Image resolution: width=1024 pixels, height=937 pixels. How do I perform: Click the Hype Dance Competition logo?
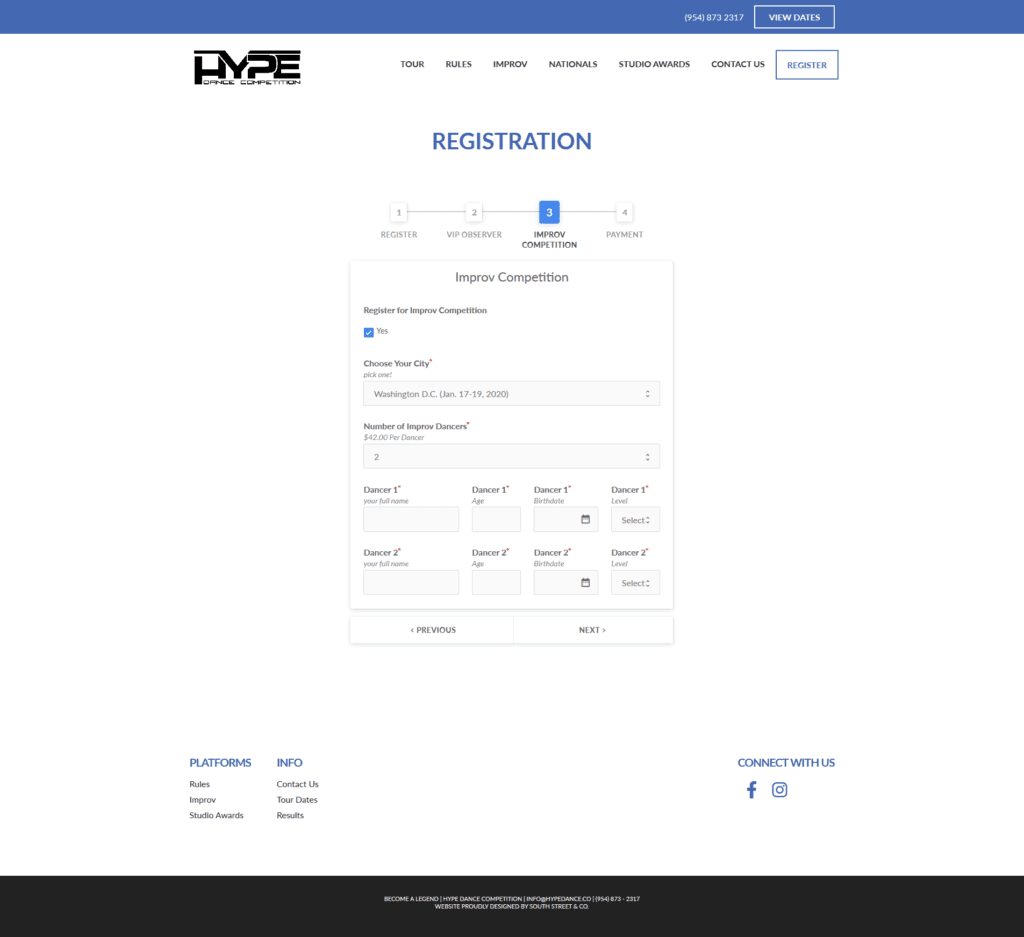point(247,67)
